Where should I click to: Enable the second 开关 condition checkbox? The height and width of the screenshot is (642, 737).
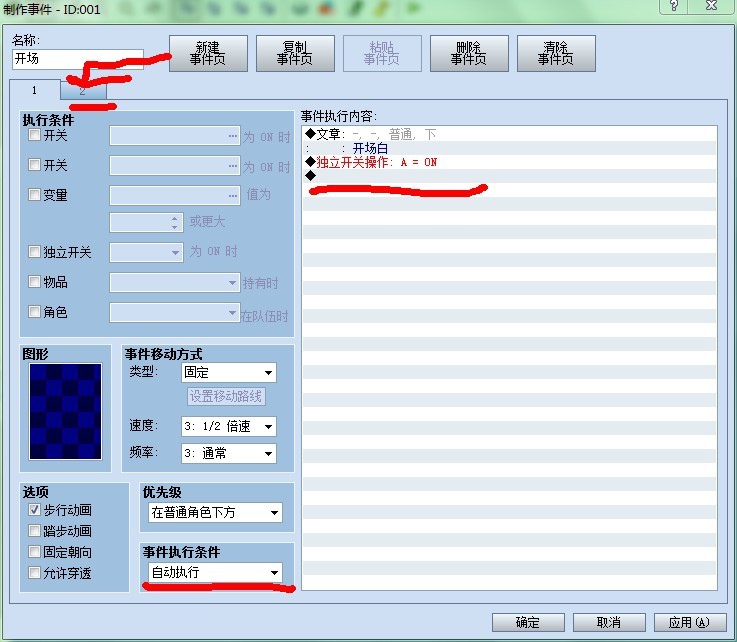34,164
